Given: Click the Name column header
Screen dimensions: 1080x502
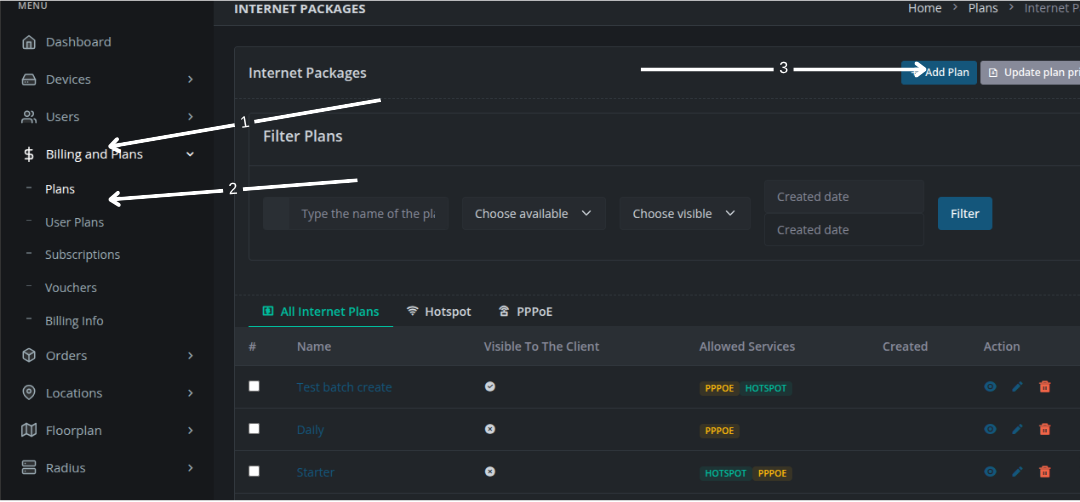Looking at the screenshot, I should coord(314,346).
